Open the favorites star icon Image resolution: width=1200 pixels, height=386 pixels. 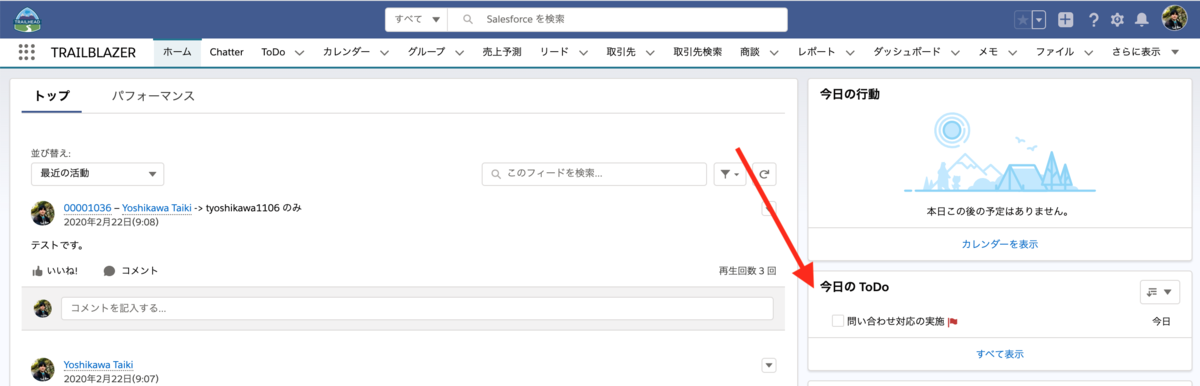tap(1023, 19)
